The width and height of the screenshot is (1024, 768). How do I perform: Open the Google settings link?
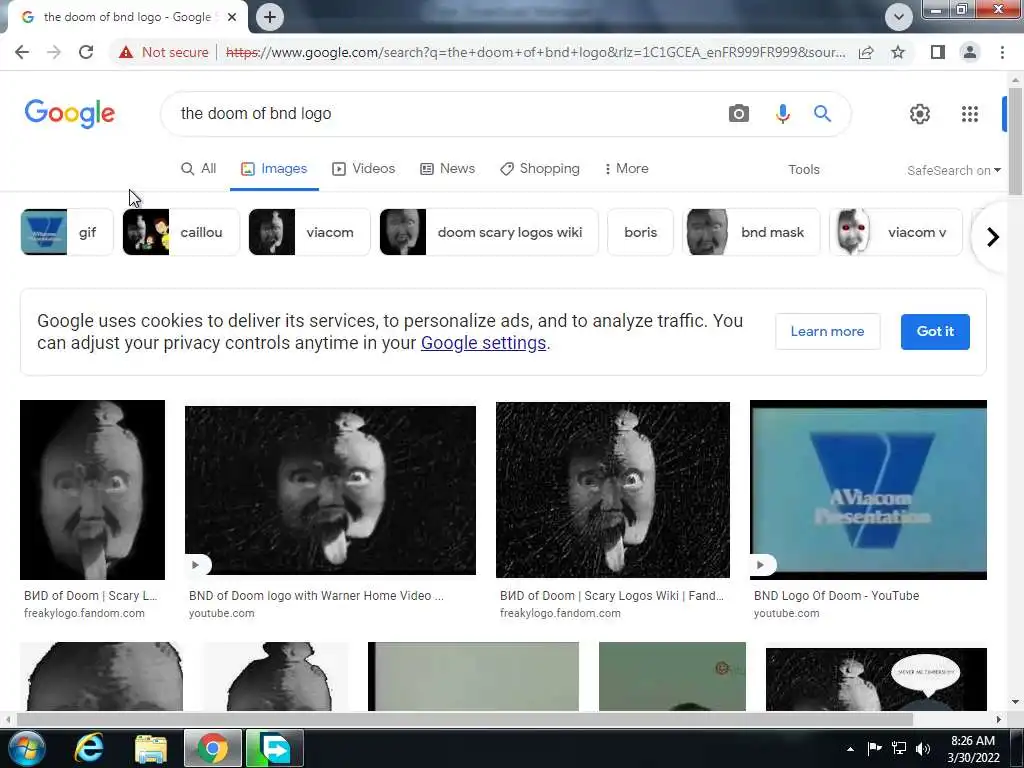point(483,343)
